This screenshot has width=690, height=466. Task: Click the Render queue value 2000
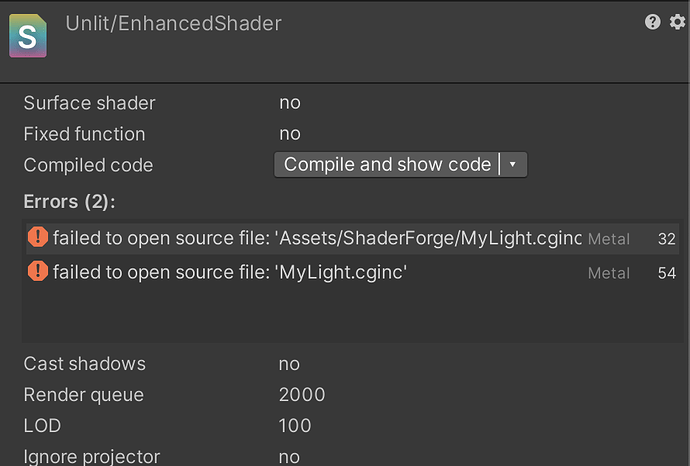[302, 395]
